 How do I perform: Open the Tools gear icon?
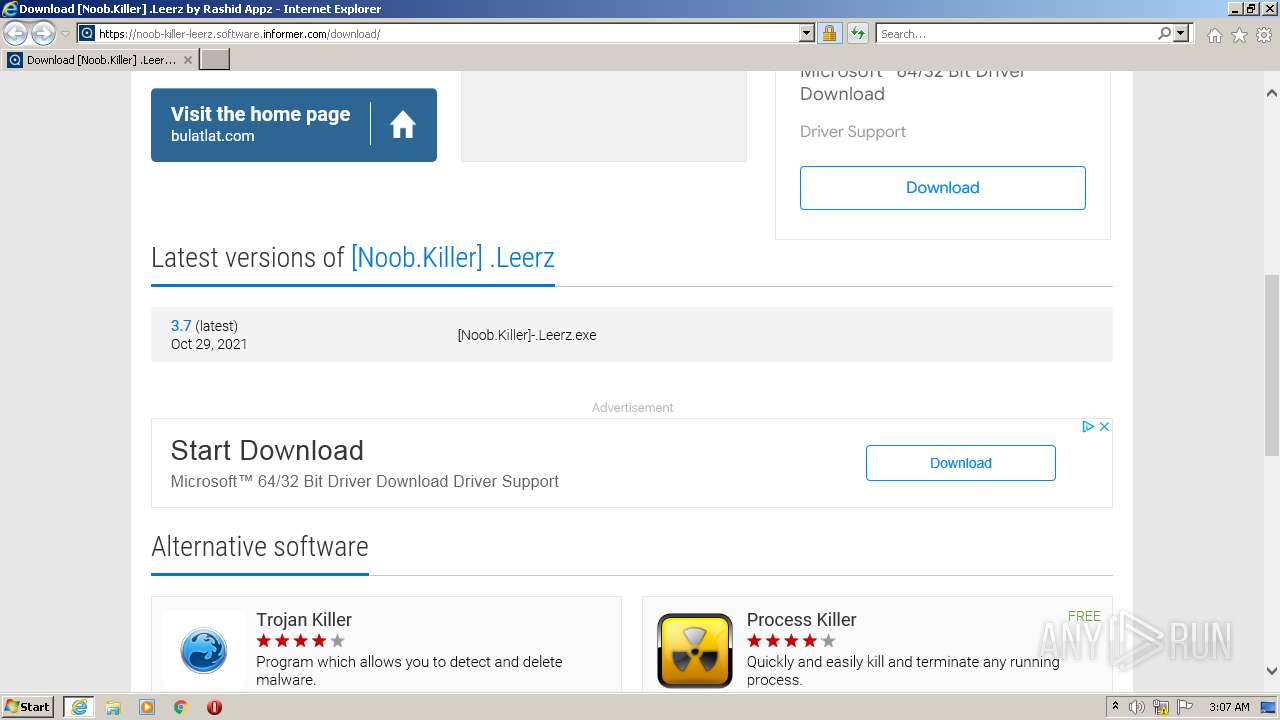1264,35
